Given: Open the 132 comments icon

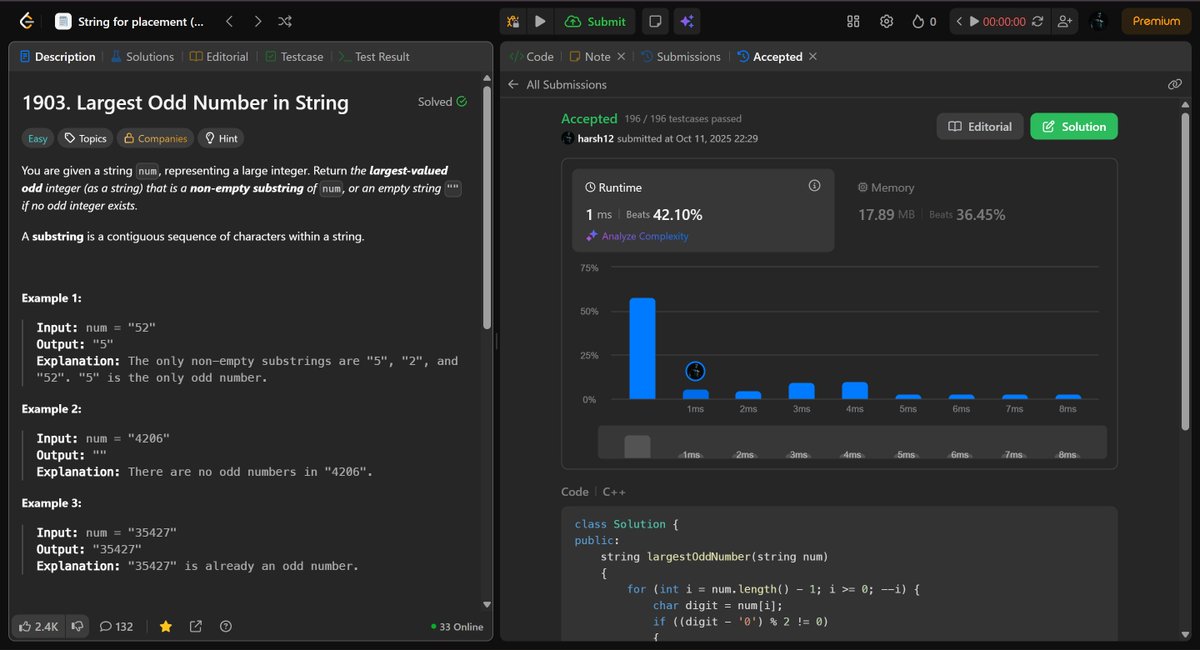Looking at the screenshot, I should pyautogui.click(x=116, y=626).
